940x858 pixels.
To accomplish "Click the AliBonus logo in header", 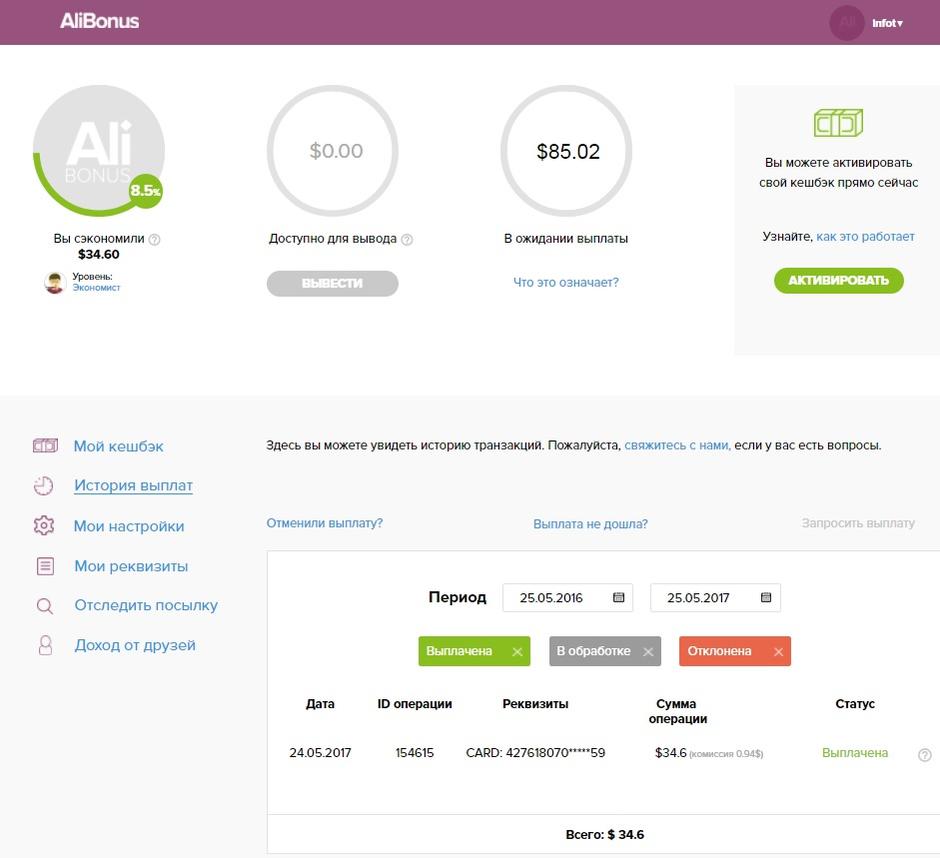I will click(100, 22).
